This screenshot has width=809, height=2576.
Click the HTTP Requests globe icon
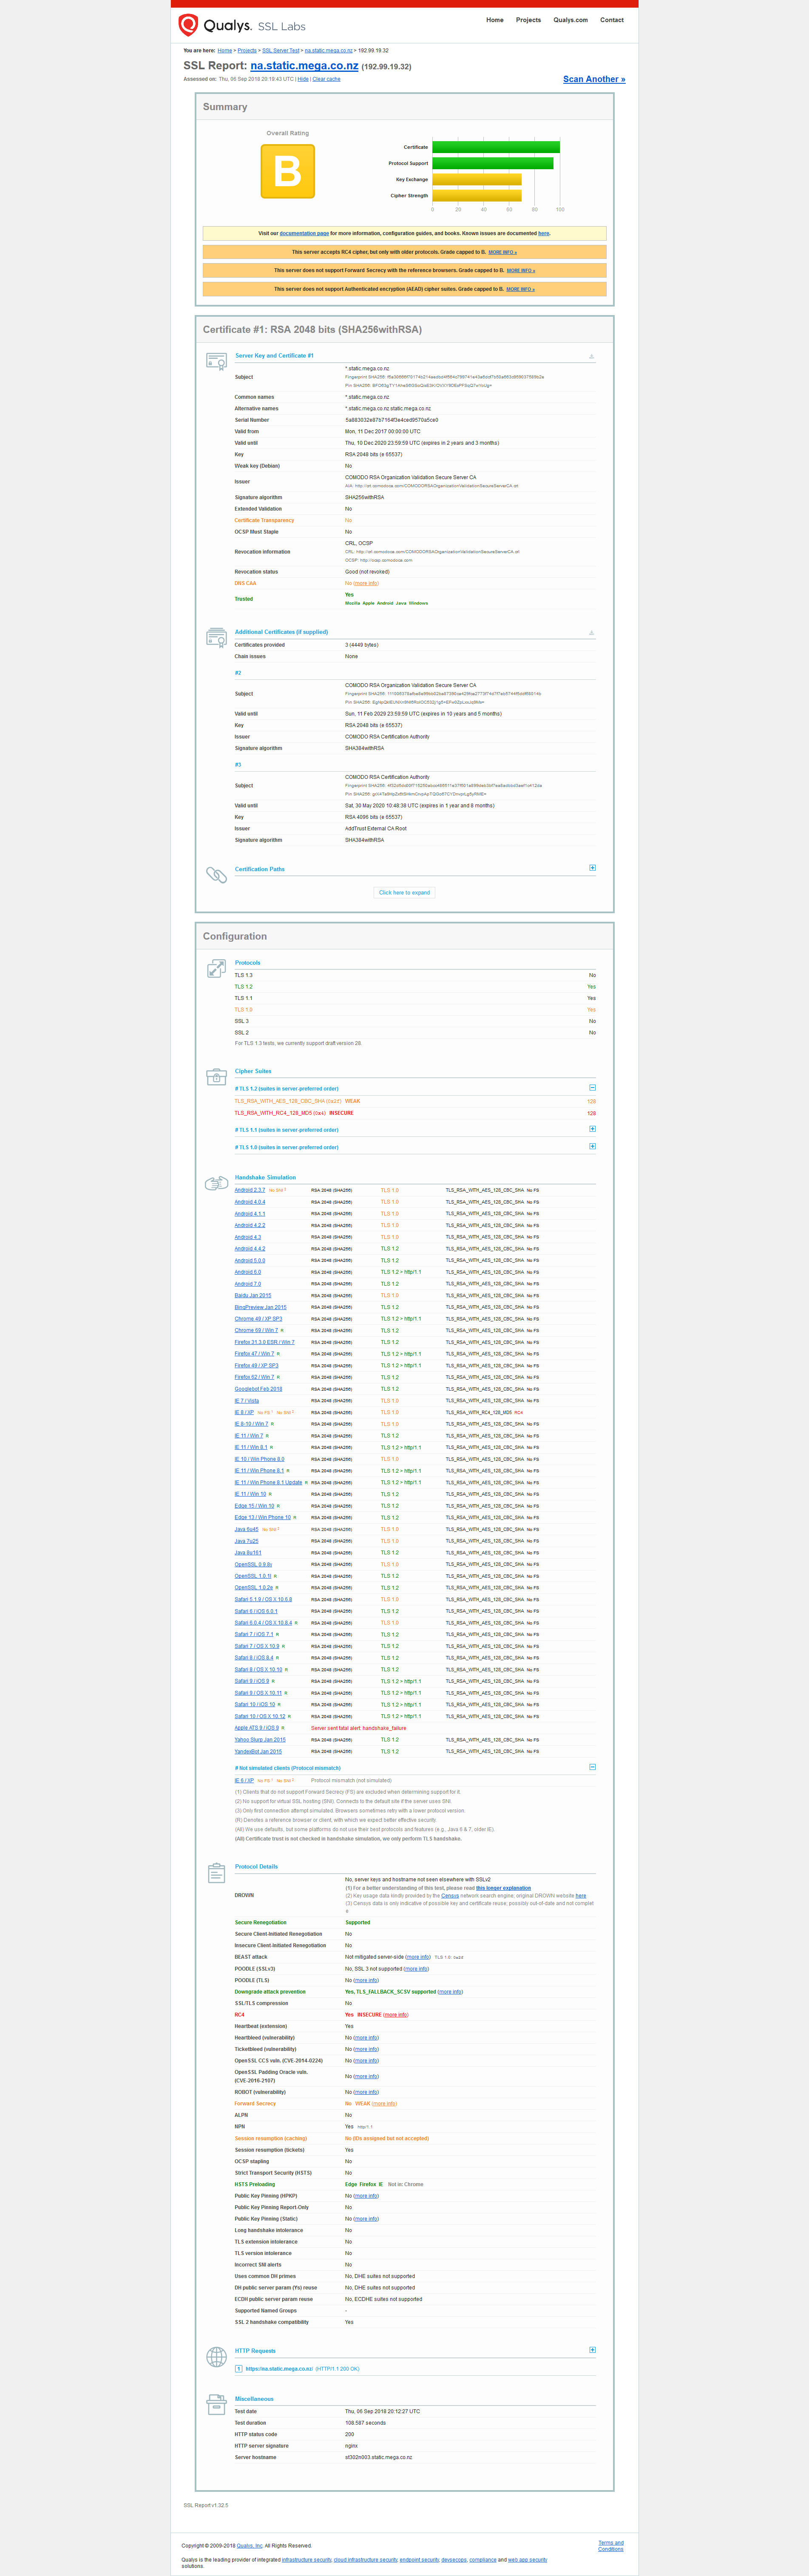[x=216, y=2357]
